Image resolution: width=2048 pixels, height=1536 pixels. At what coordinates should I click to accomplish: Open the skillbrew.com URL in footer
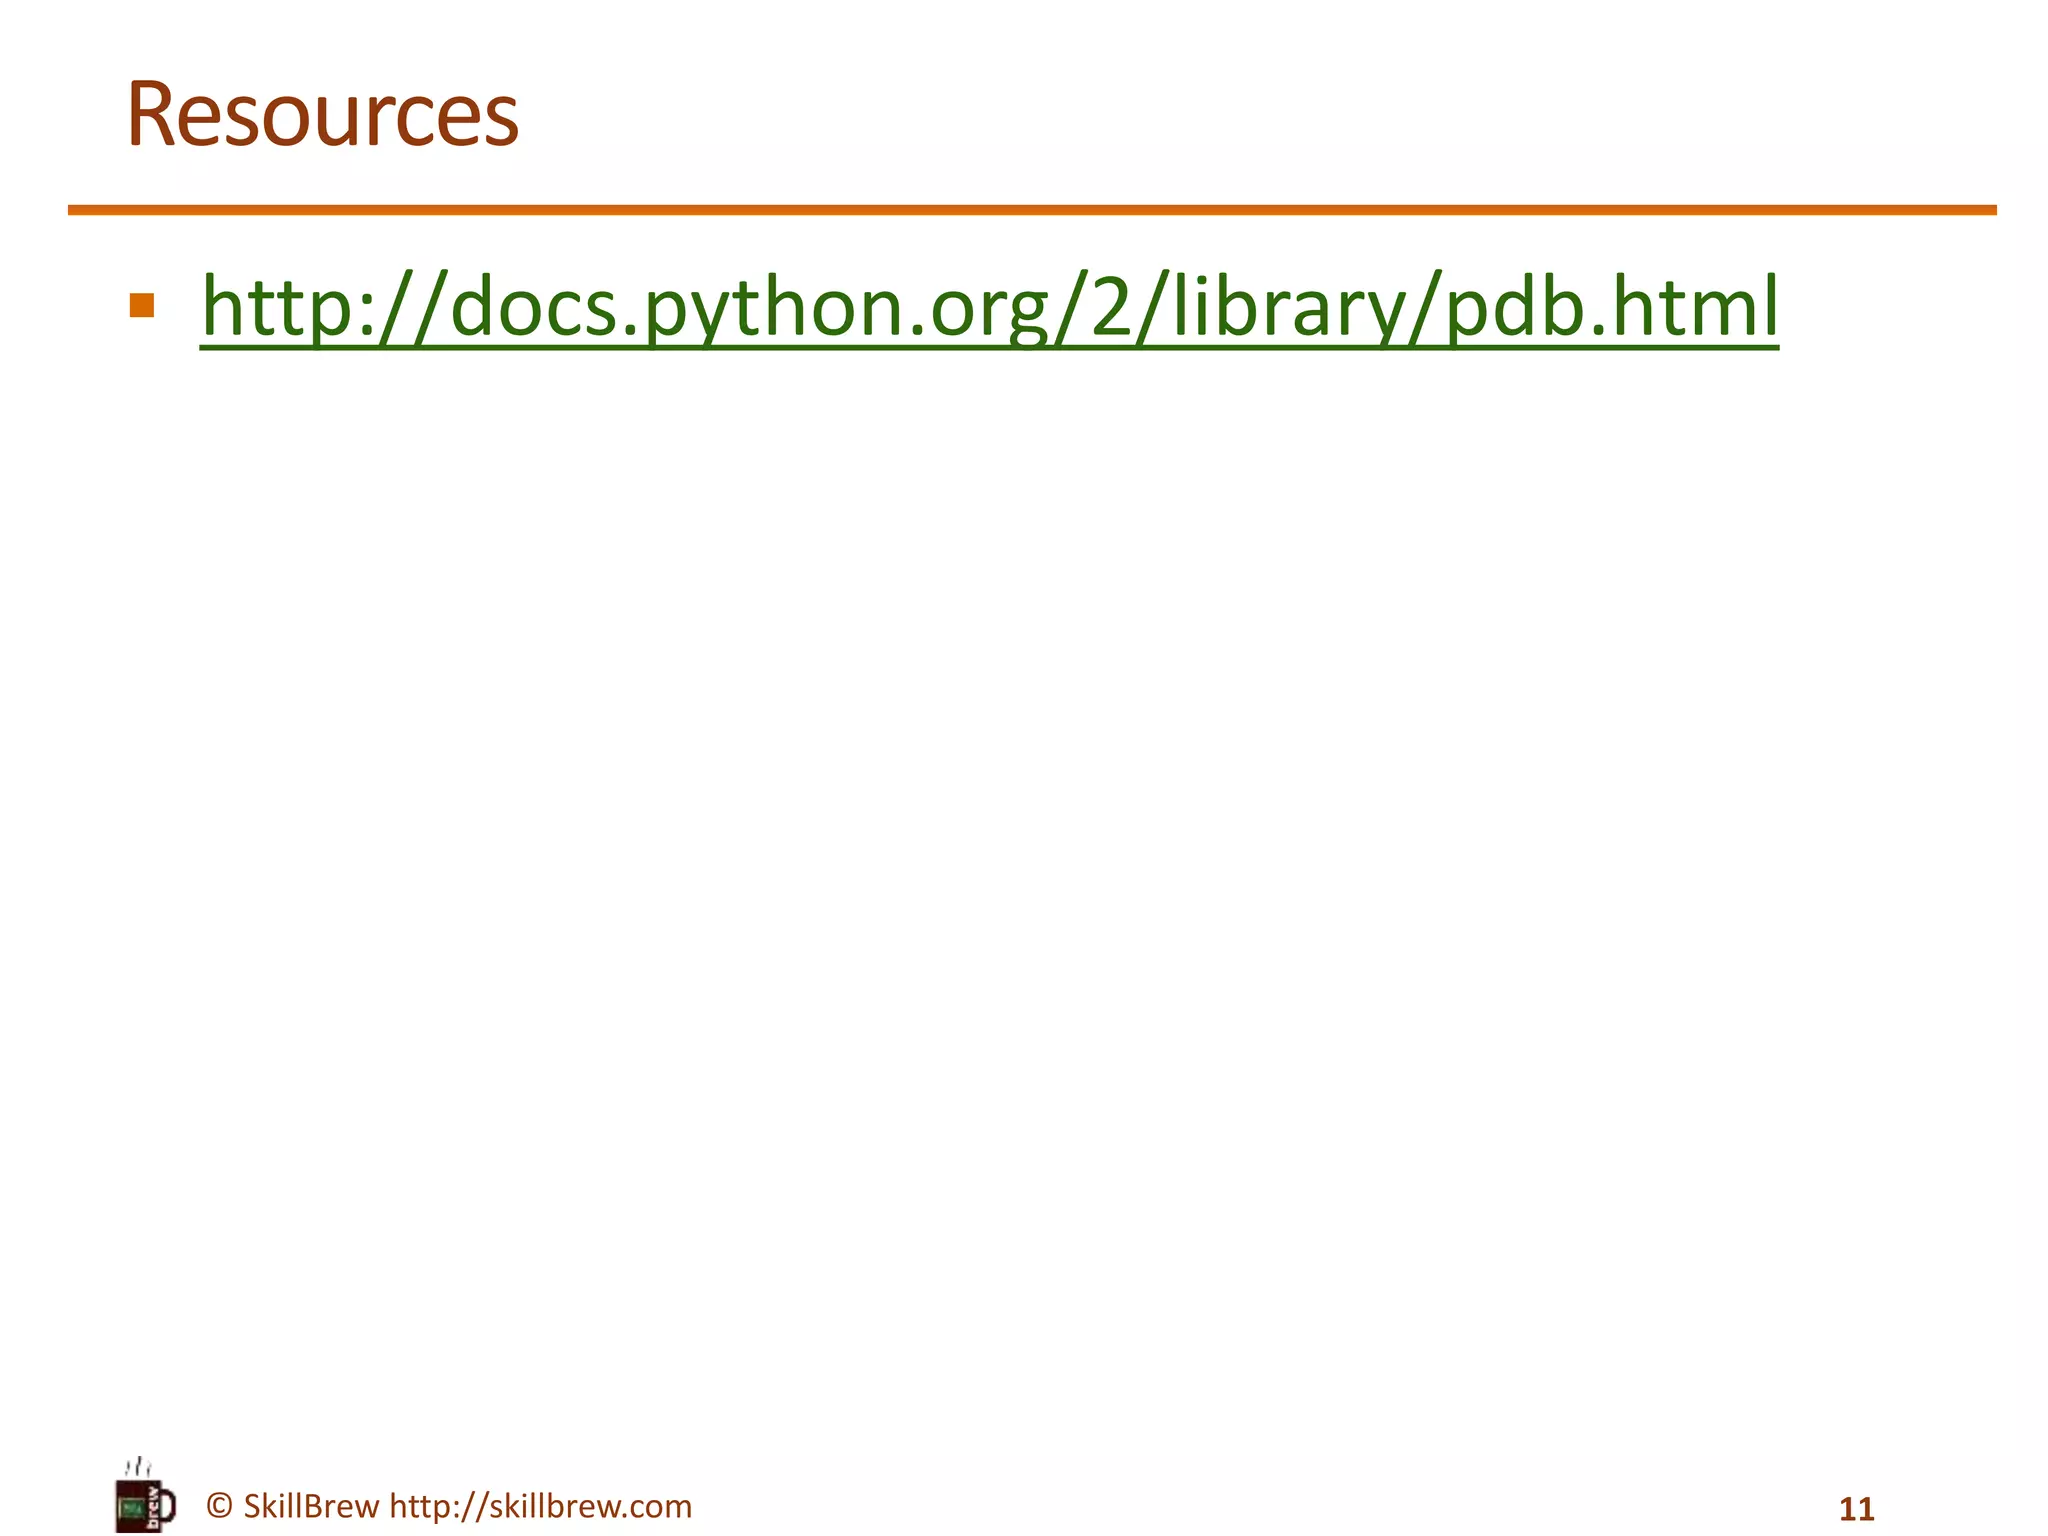point(540,1506)
